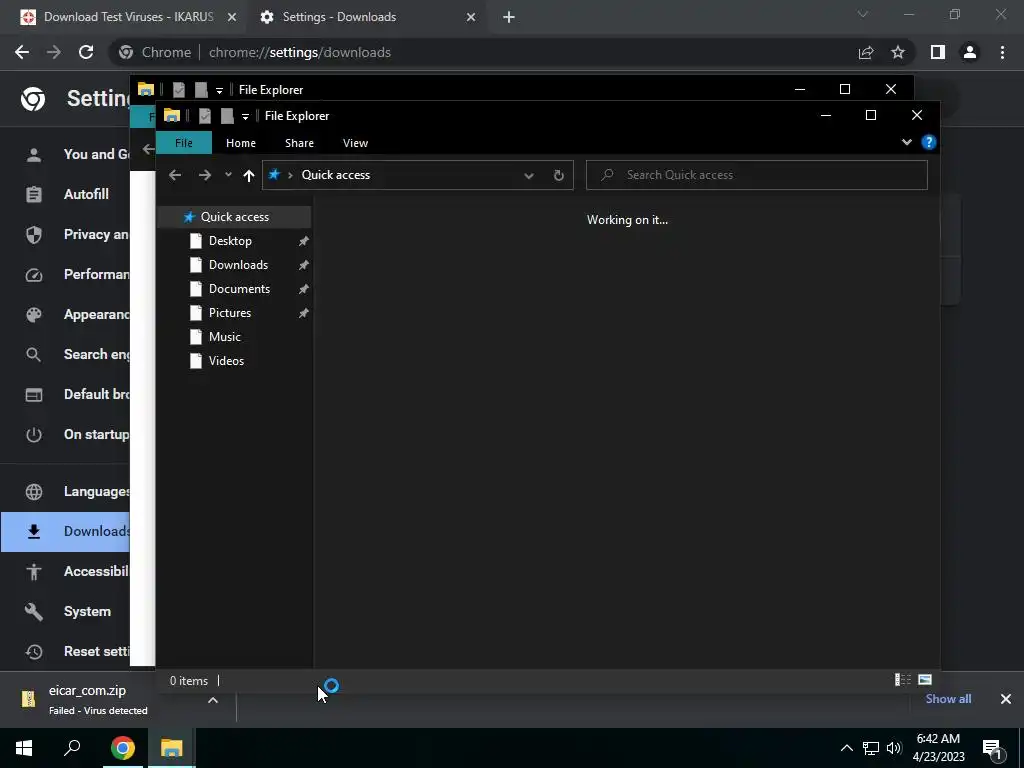Open recent locations dropdown arrow
This screenshot has width=1024, height=768.
coord(228,174)
